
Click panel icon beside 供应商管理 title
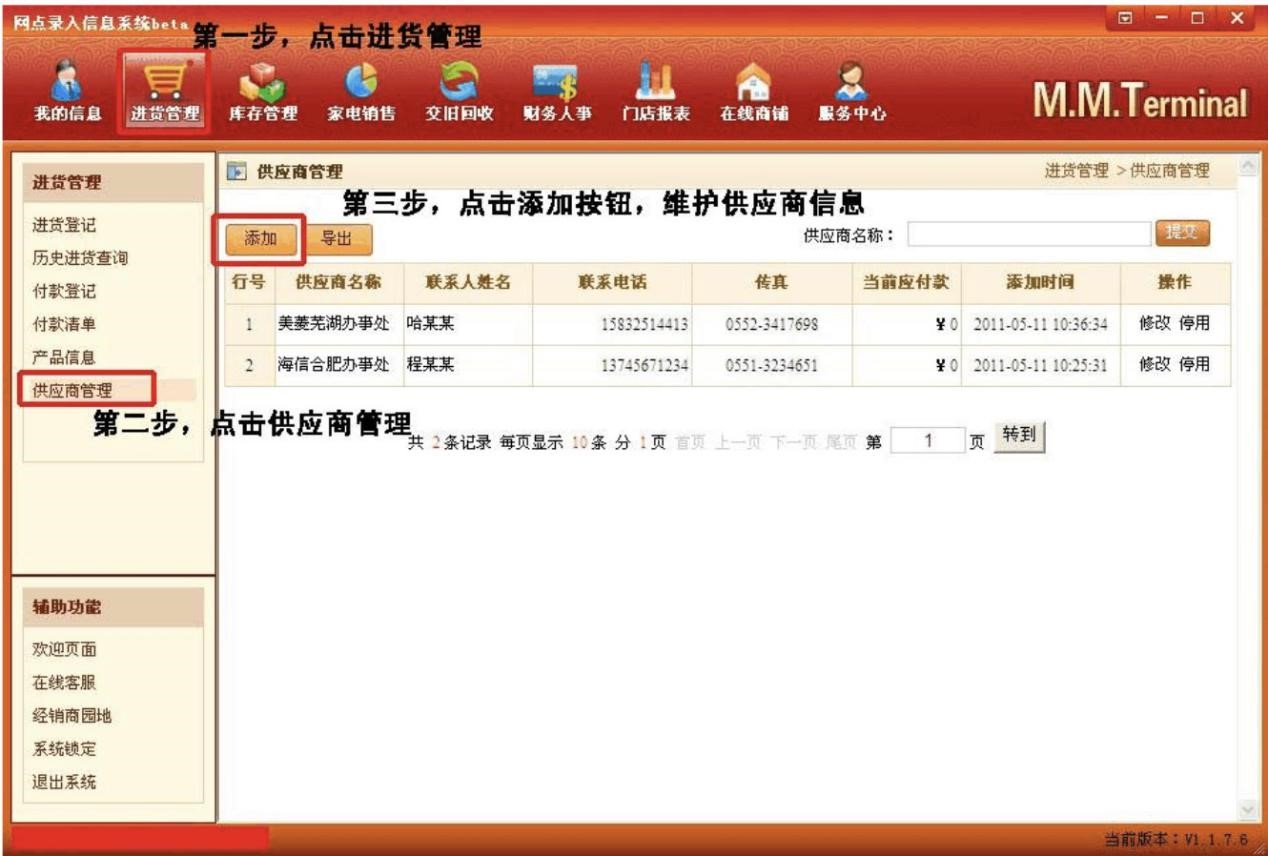(237, 172)
